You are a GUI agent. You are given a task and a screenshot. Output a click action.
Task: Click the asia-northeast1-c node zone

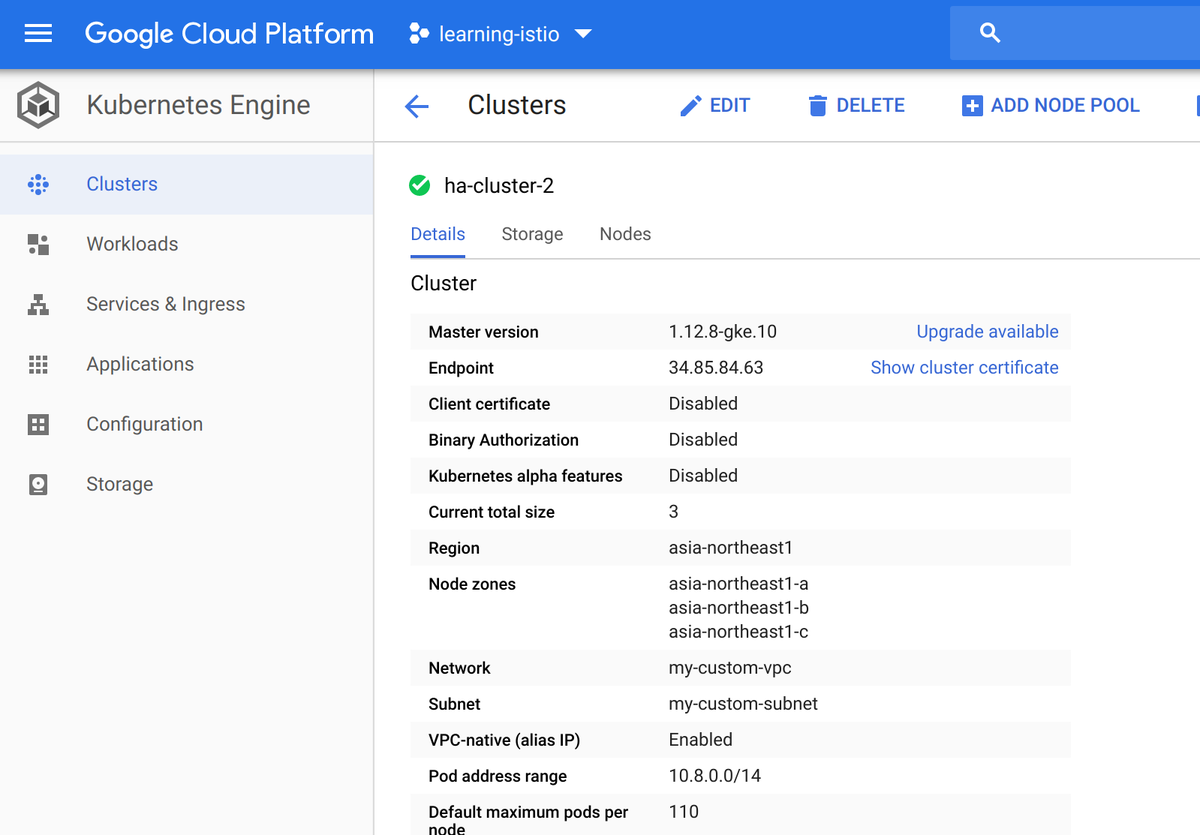[739, 632]
